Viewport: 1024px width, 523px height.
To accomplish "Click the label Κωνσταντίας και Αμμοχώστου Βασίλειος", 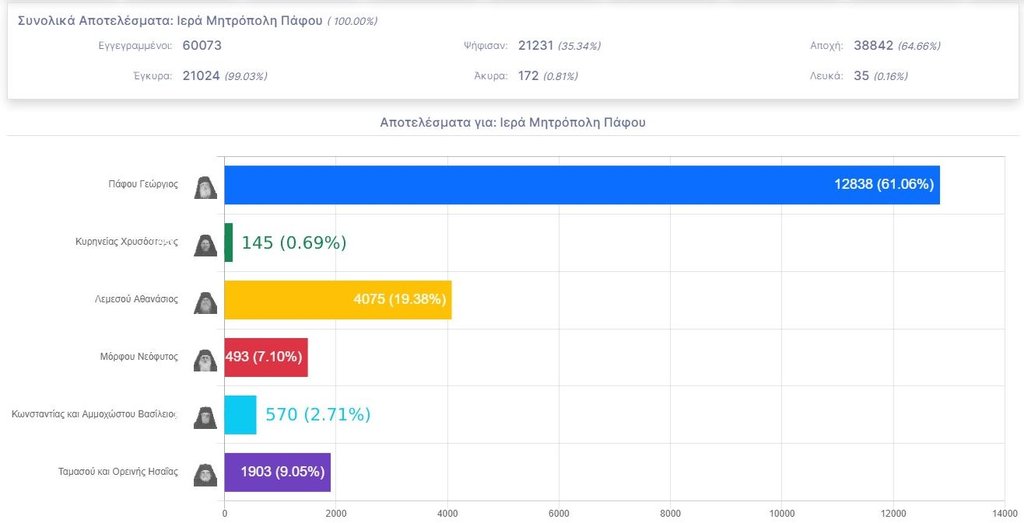I will 95,415.
